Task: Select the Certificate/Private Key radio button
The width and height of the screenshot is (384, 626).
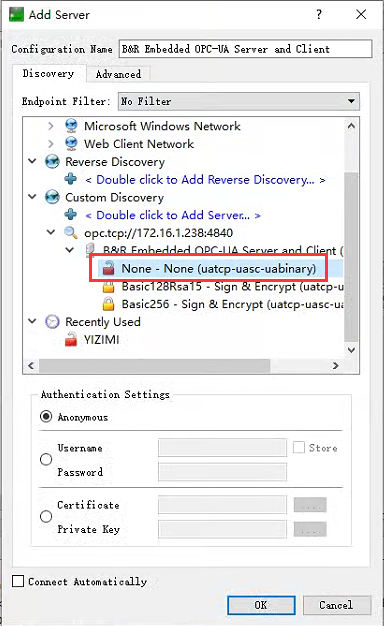Action: point(46,517)
